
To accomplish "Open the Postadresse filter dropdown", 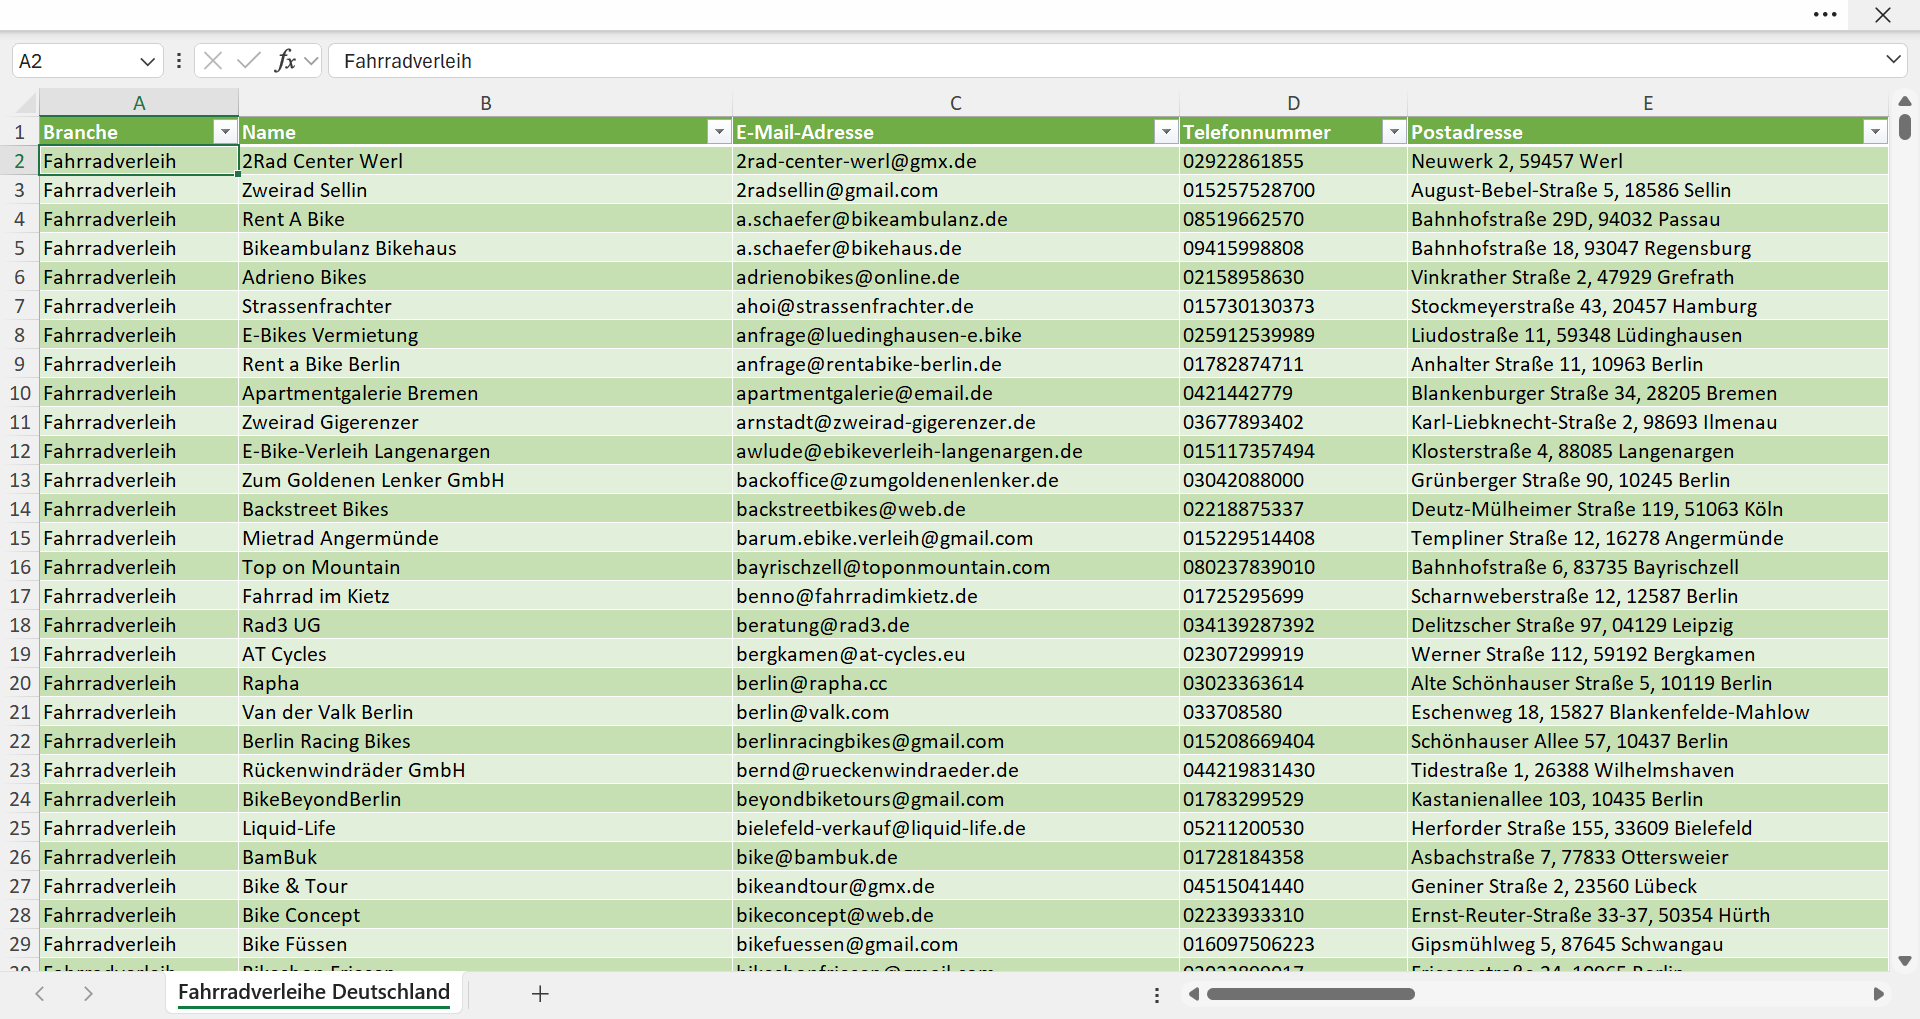I will tap(1875, 132).
